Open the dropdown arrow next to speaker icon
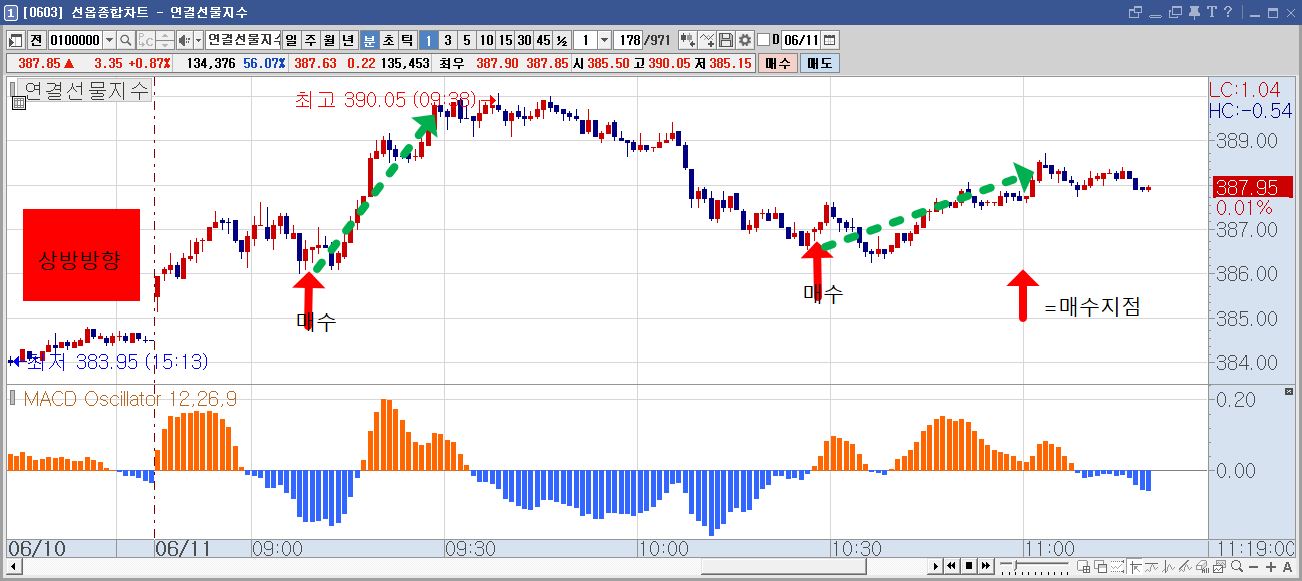 198,40
